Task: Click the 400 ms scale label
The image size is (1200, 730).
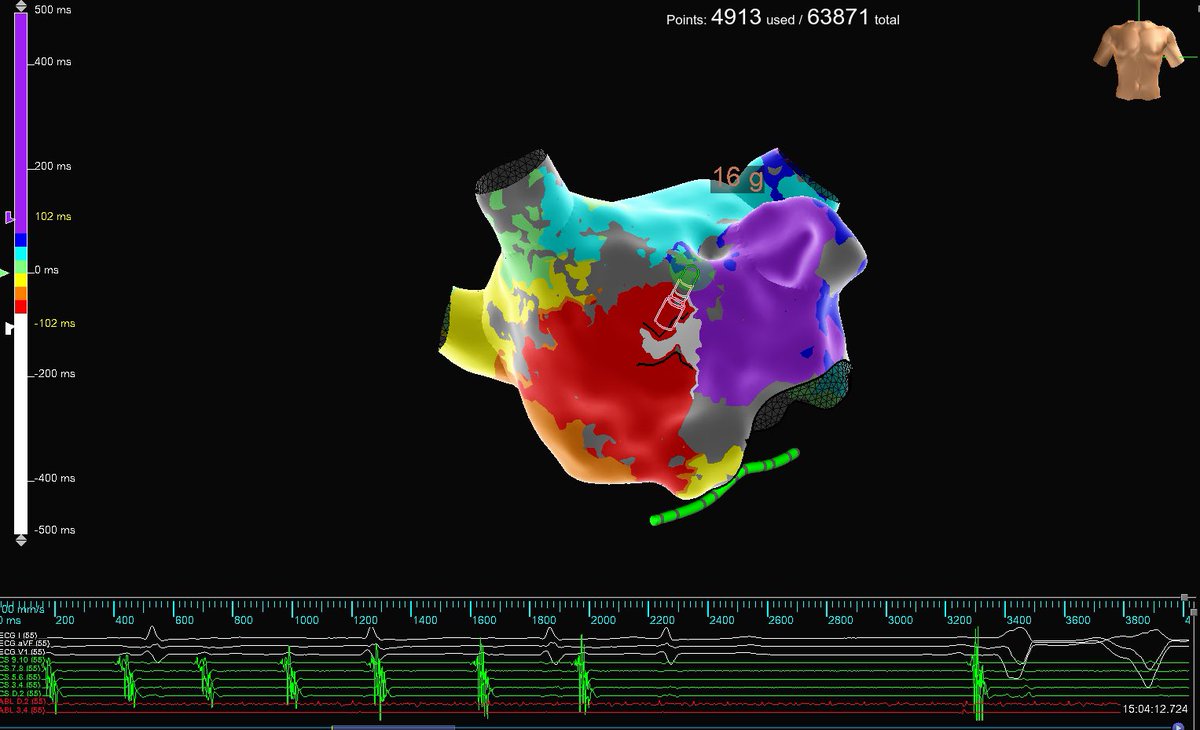Action: click(53, 62)
